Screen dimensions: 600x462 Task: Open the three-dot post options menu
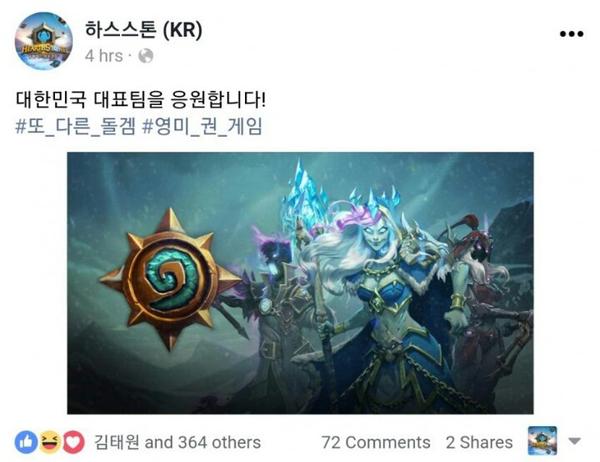571,34
